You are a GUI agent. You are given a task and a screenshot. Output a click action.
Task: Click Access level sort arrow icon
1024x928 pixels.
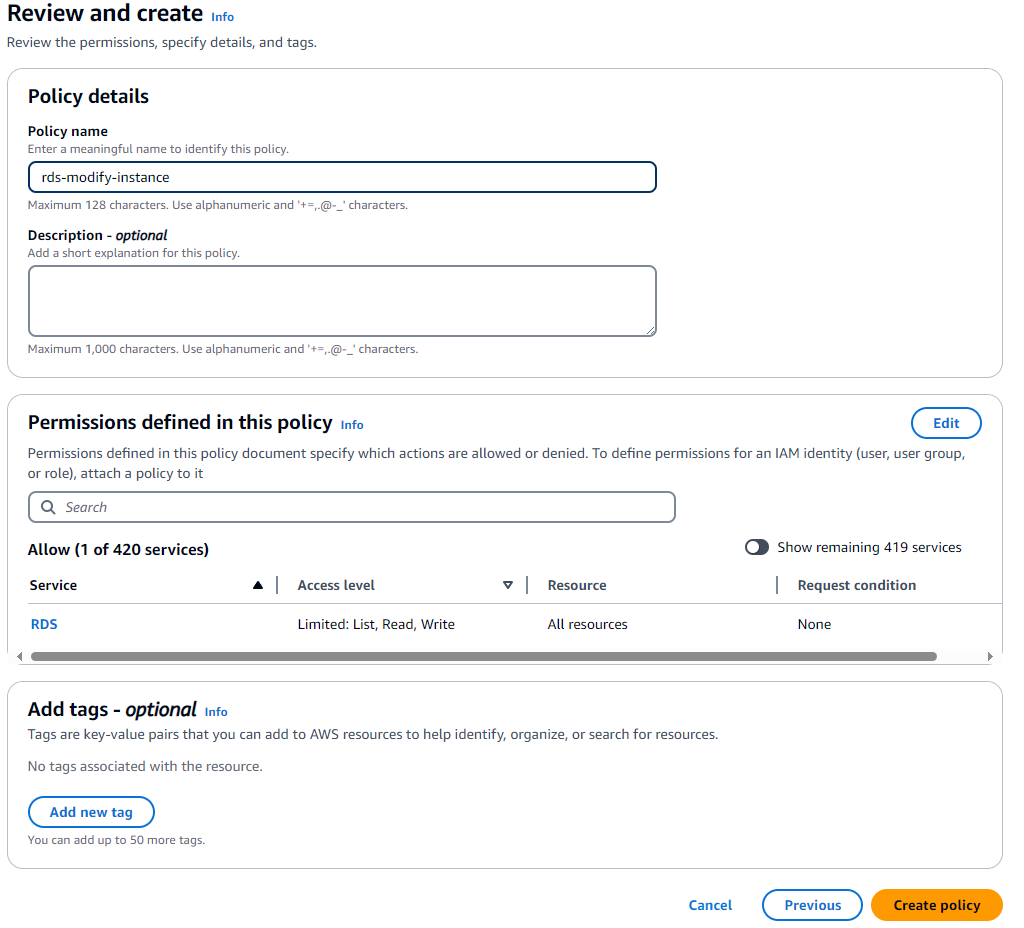click(508, 585)
